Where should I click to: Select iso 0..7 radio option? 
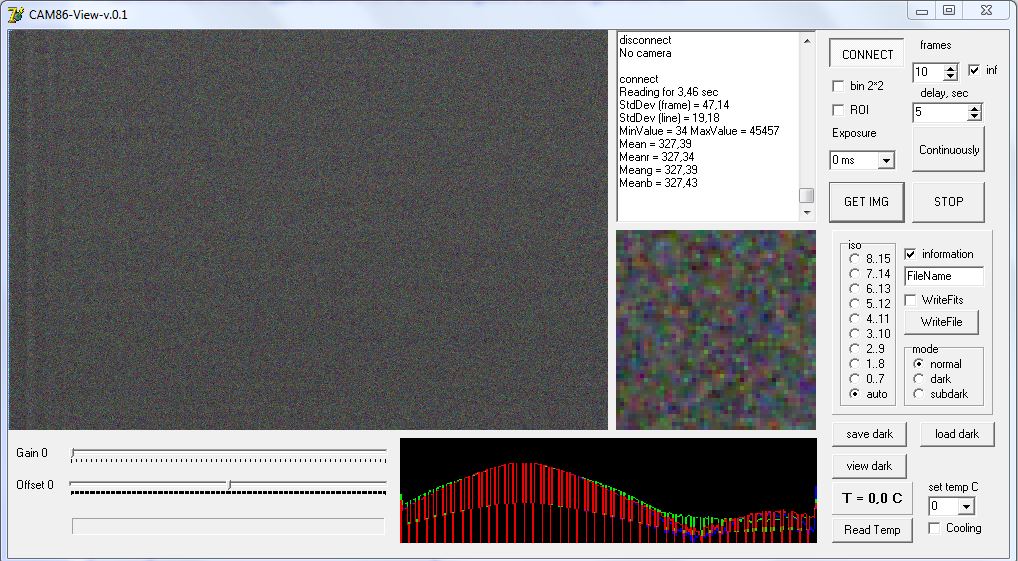click(854, 379)
